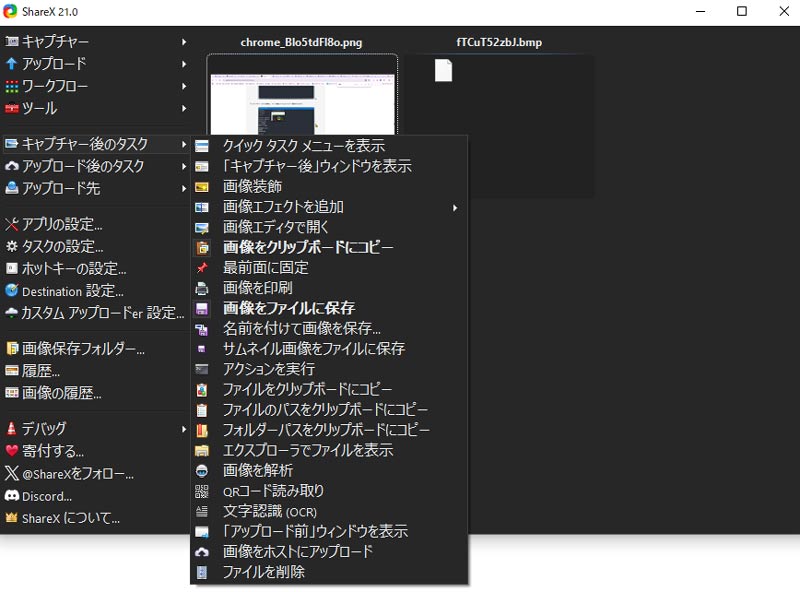Toggle 画像をクリップボードにコピー task
Viewport: 800px width, 592px height.
[x=329, y=248]
